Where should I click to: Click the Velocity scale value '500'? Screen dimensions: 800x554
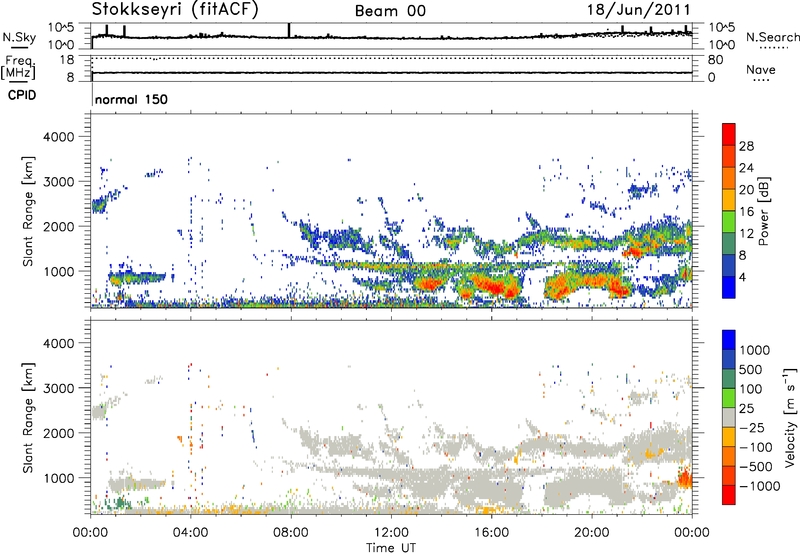753,370
